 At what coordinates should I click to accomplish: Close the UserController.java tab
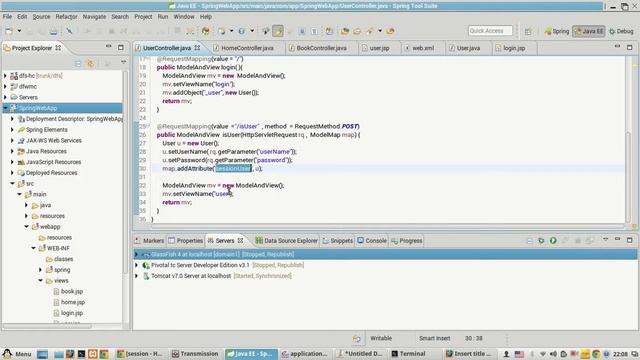(x=198, y=48)
